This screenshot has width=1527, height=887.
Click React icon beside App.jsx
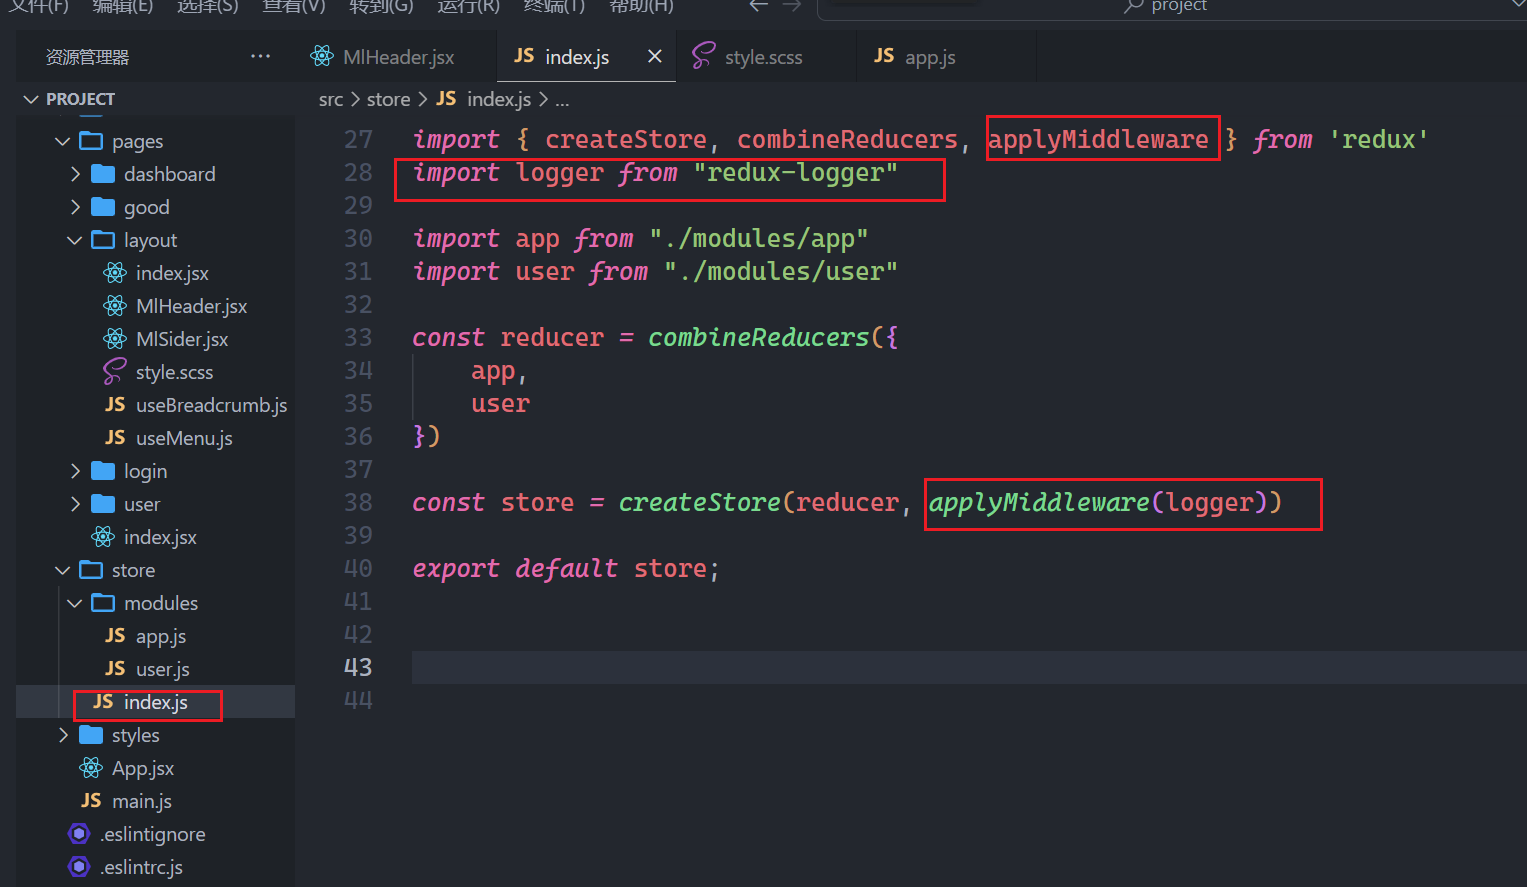(91, 768)
